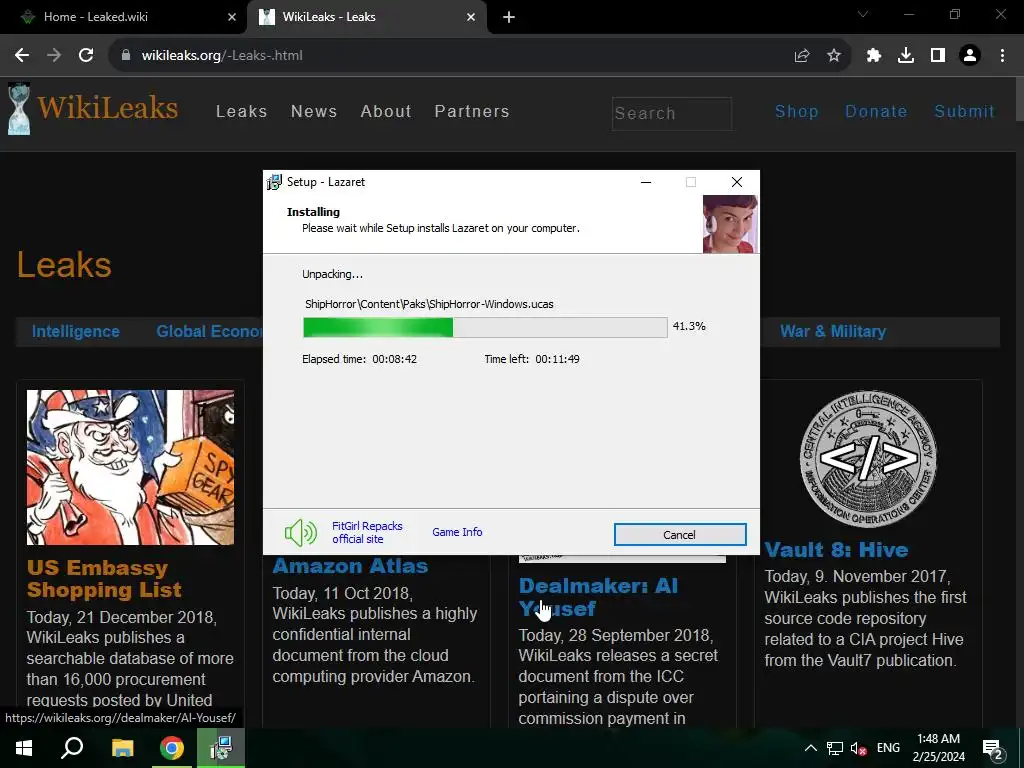The height and width of the screenshot is (768, 1024).
Task: Close the WikiLeaks - Leaks tab
Action: click(x=471, y=17)
